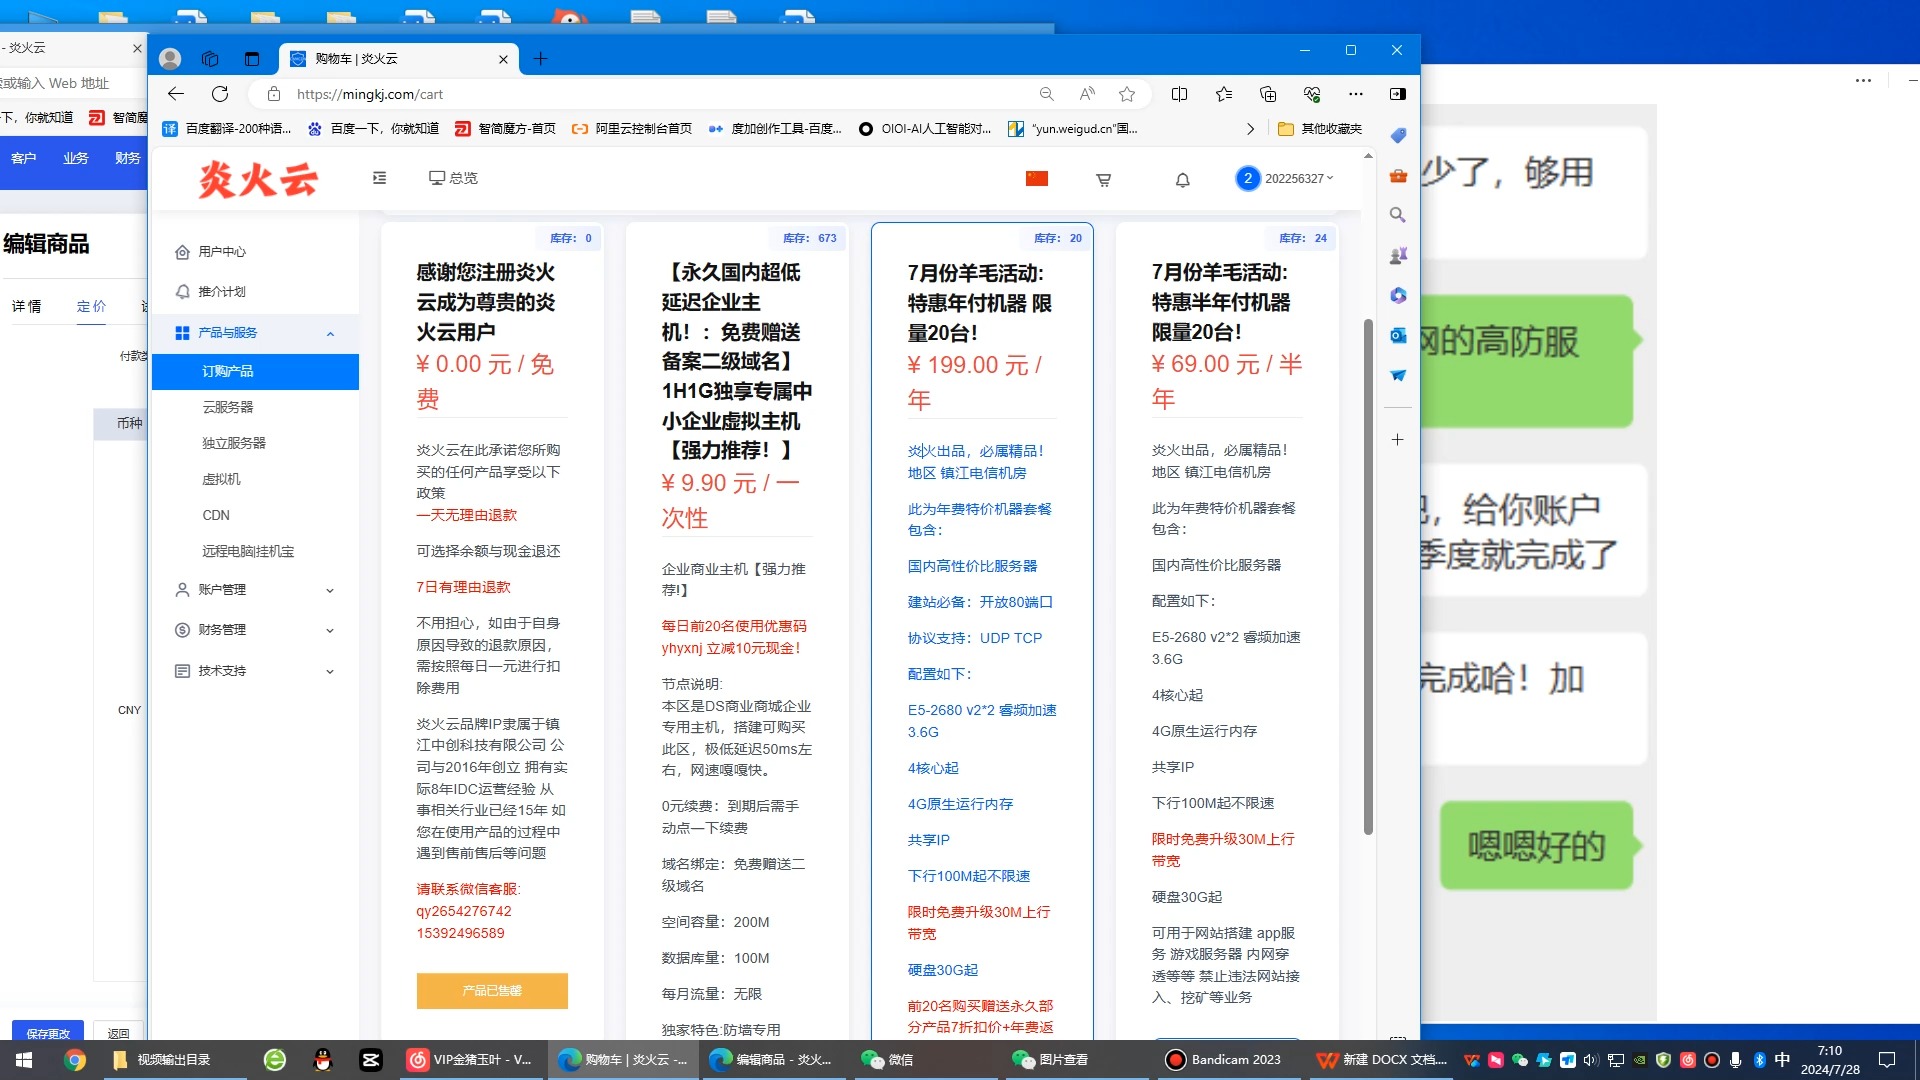Open 阿里云控制台首页 bookmark
Viewport: 1920px width, 1080px height.
coord(632,129)
